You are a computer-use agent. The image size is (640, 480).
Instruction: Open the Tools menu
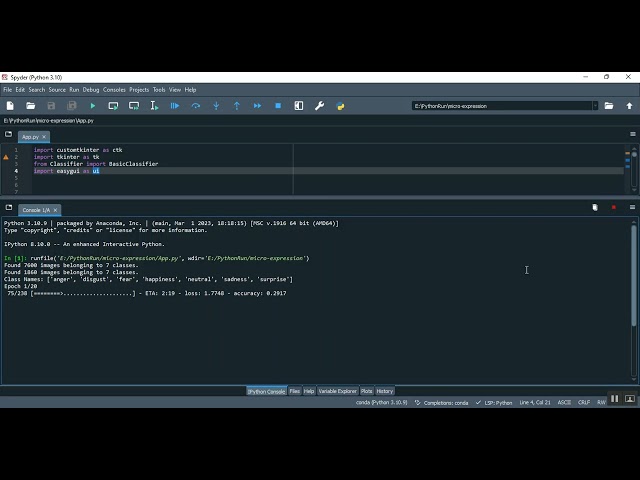click(x=159, y=90)
